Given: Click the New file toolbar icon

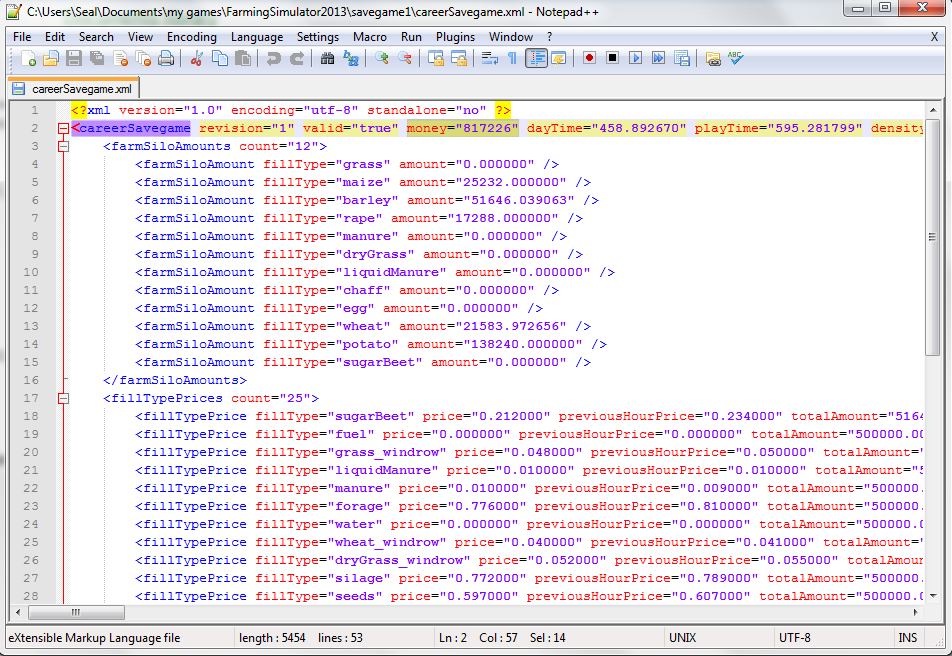Looking at the screenshot, I should coord(28,58).
